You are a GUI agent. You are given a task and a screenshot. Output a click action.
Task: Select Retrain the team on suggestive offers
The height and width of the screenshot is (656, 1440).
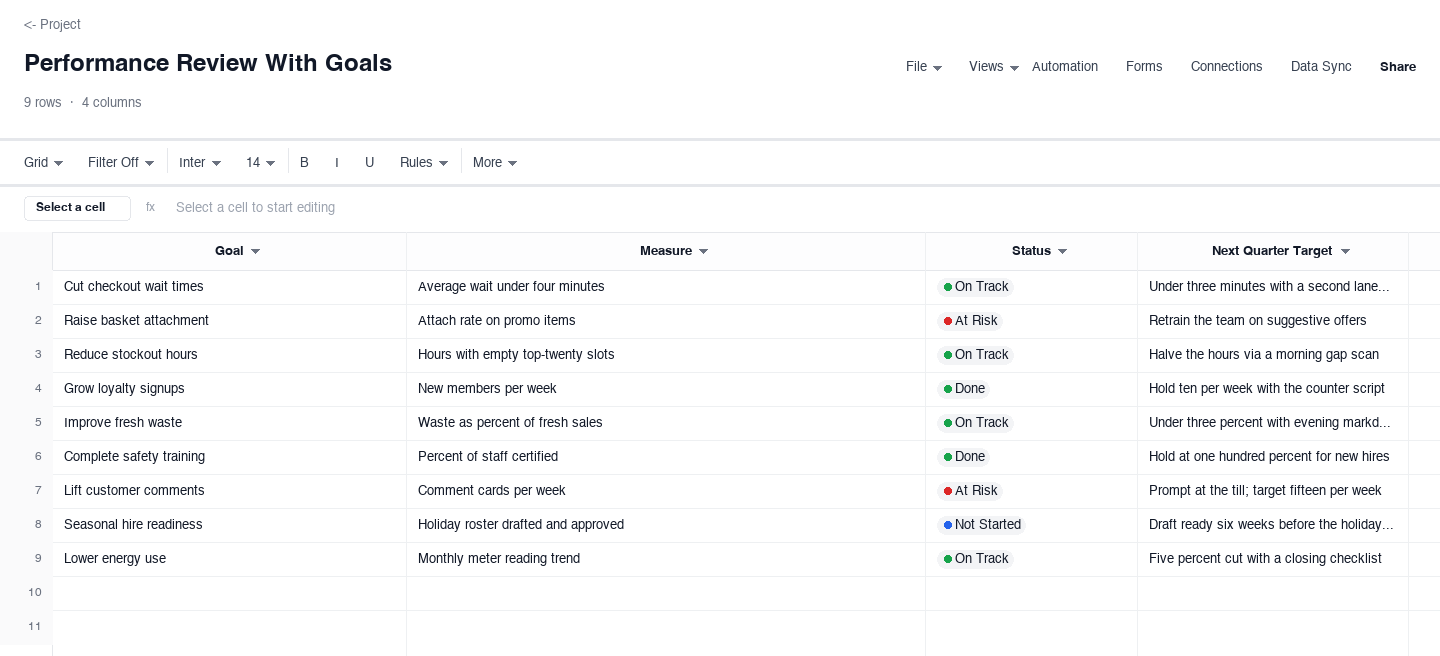click(x=1273, y=321)
